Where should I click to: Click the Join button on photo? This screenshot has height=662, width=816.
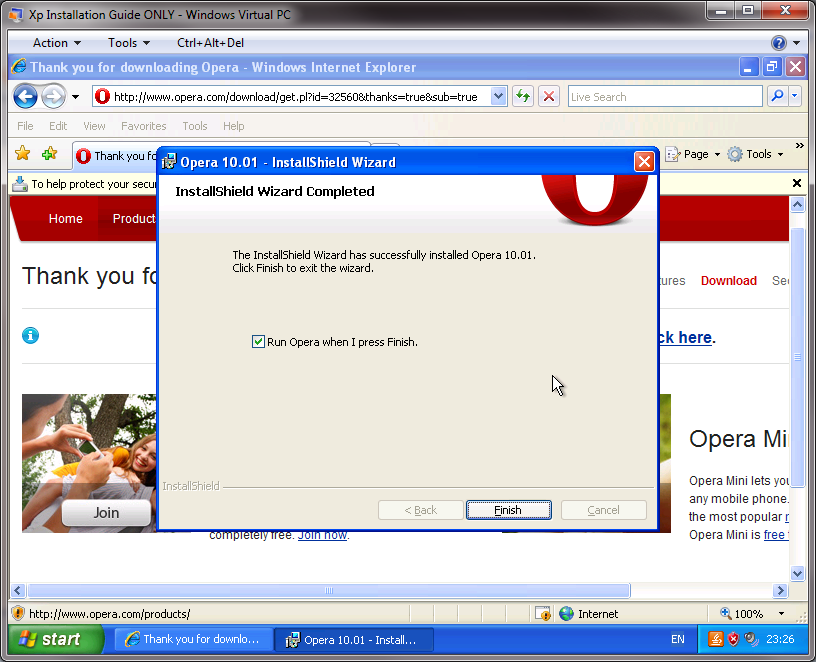tap(106, 513)
